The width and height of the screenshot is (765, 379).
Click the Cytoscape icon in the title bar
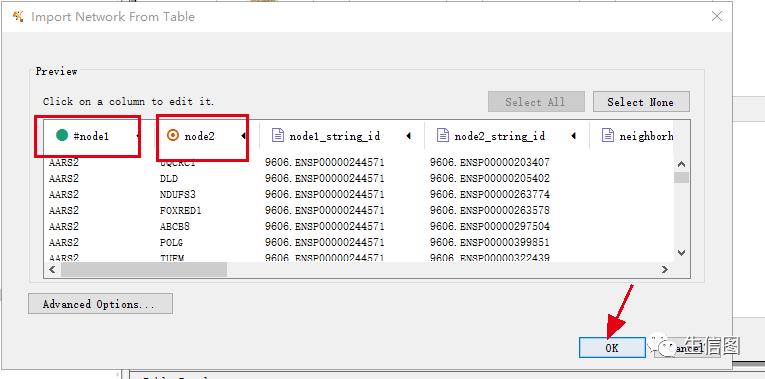18,17
